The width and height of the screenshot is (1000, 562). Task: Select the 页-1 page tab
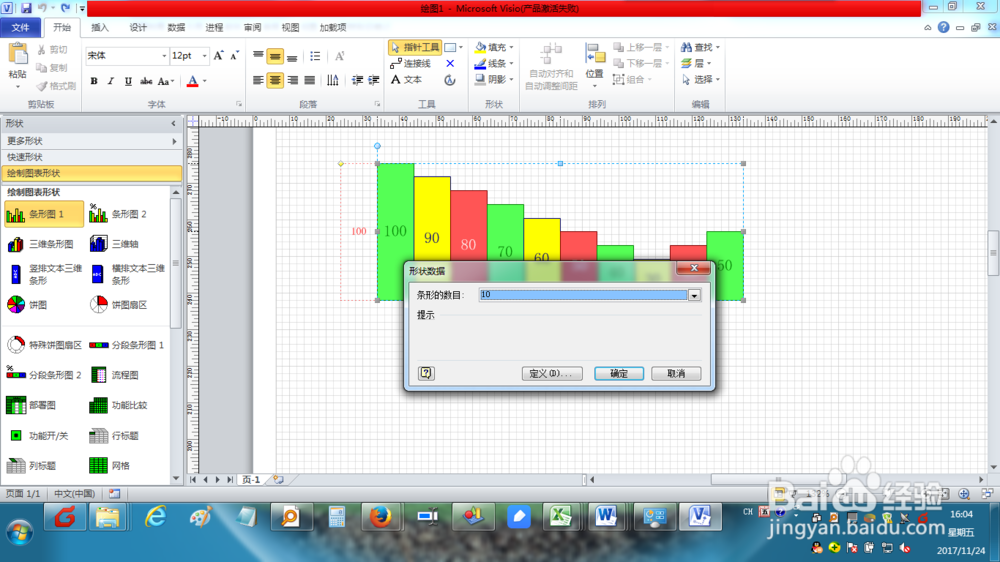coord(251,480)
